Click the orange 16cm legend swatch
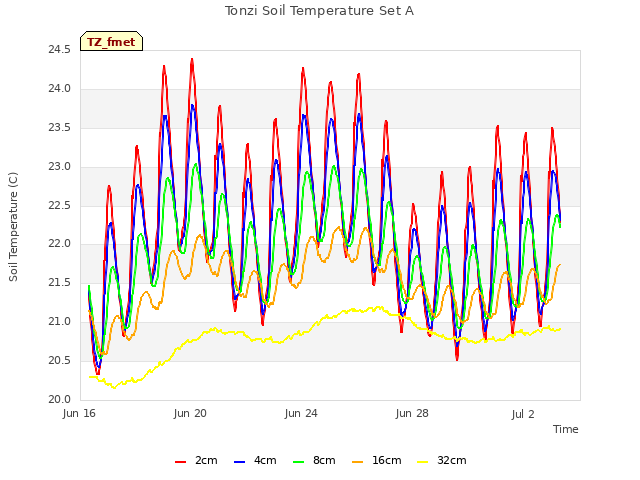Screen dimensions: 640x480 (x=358, y=462)
